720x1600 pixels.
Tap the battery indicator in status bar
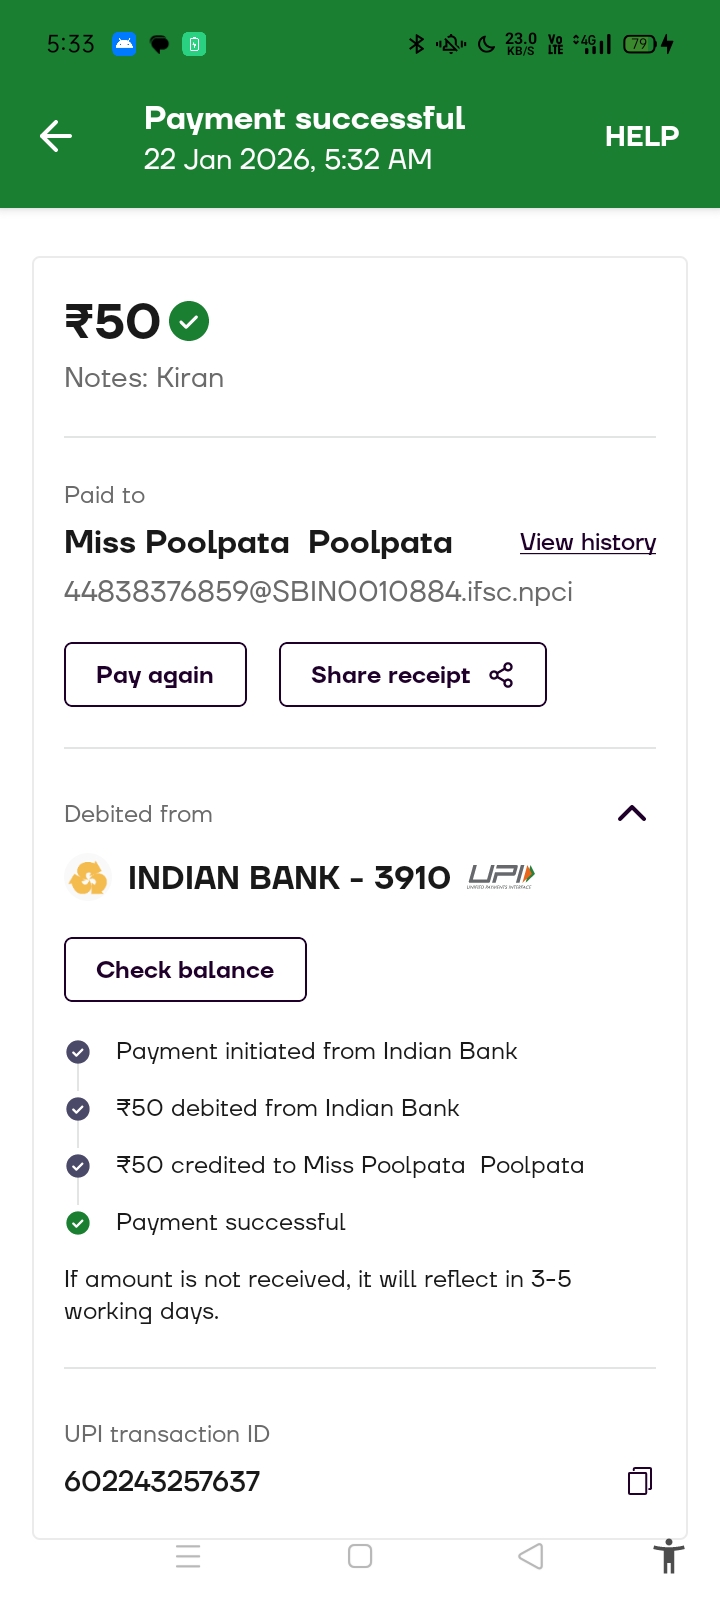640,44
